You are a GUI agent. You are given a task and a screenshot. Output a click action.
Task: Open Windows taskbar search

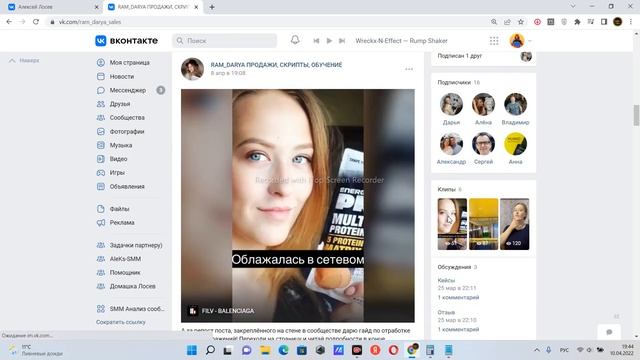[x=210, y=350]
